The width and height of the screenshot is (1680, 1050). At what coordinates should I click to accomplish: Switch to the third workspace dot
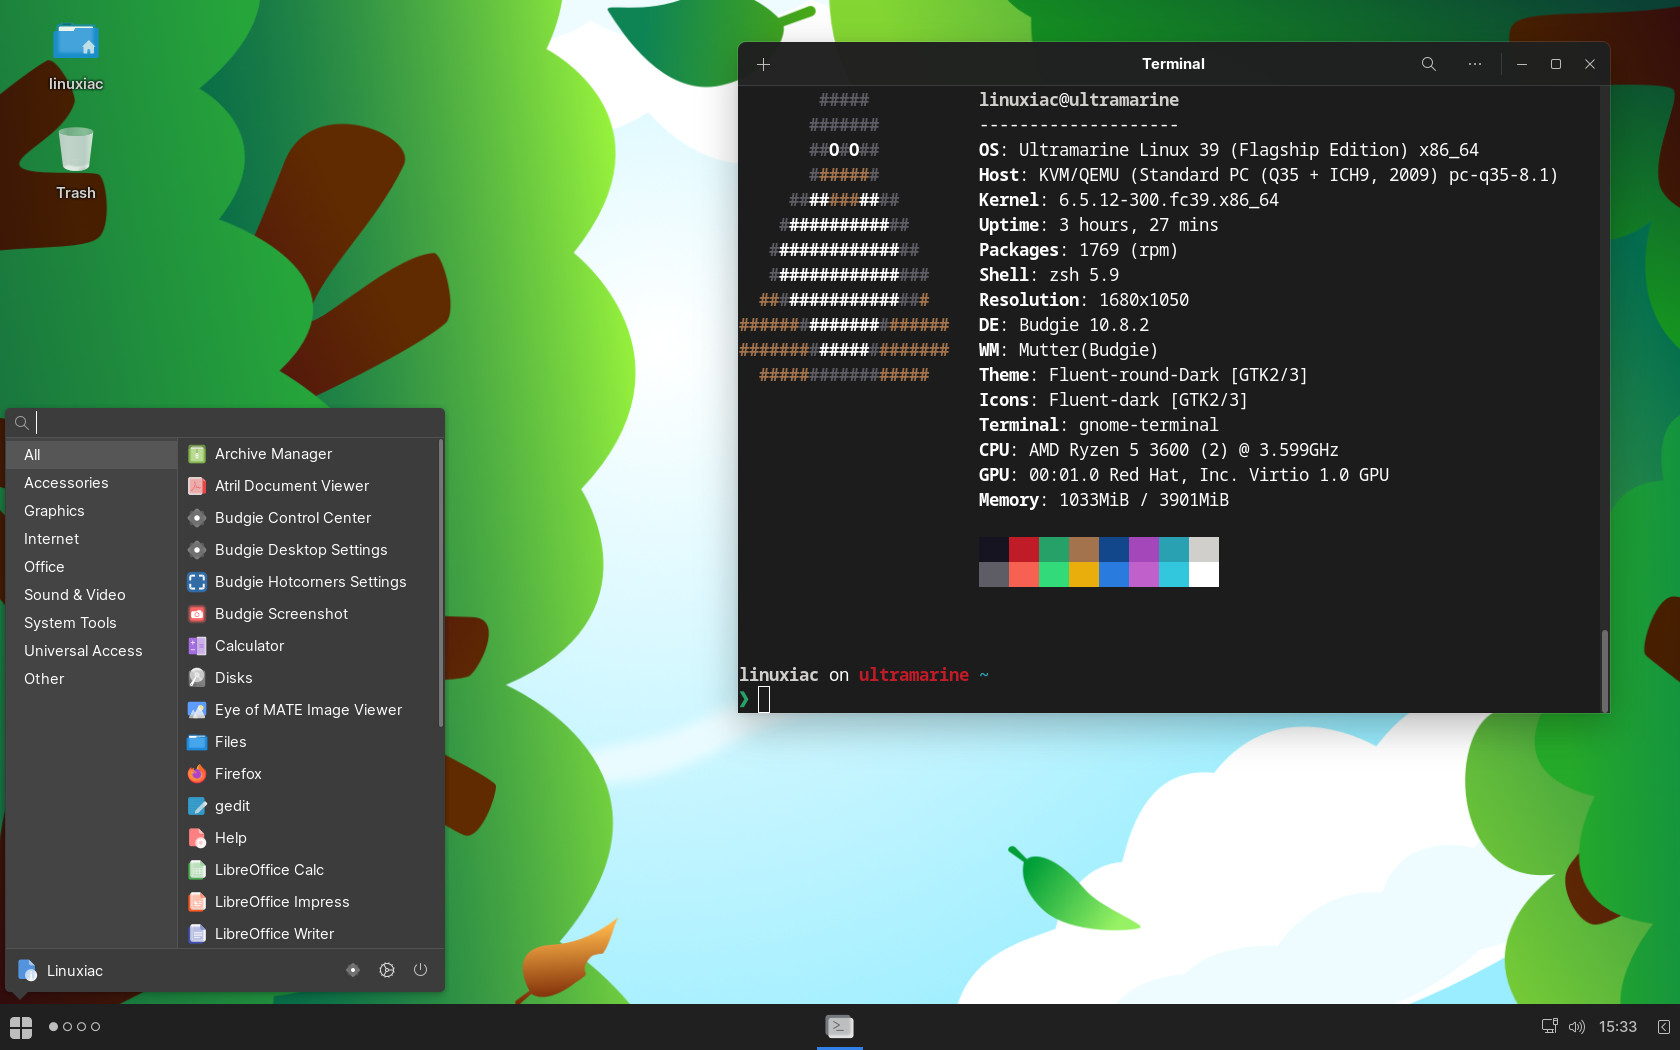82,1027
